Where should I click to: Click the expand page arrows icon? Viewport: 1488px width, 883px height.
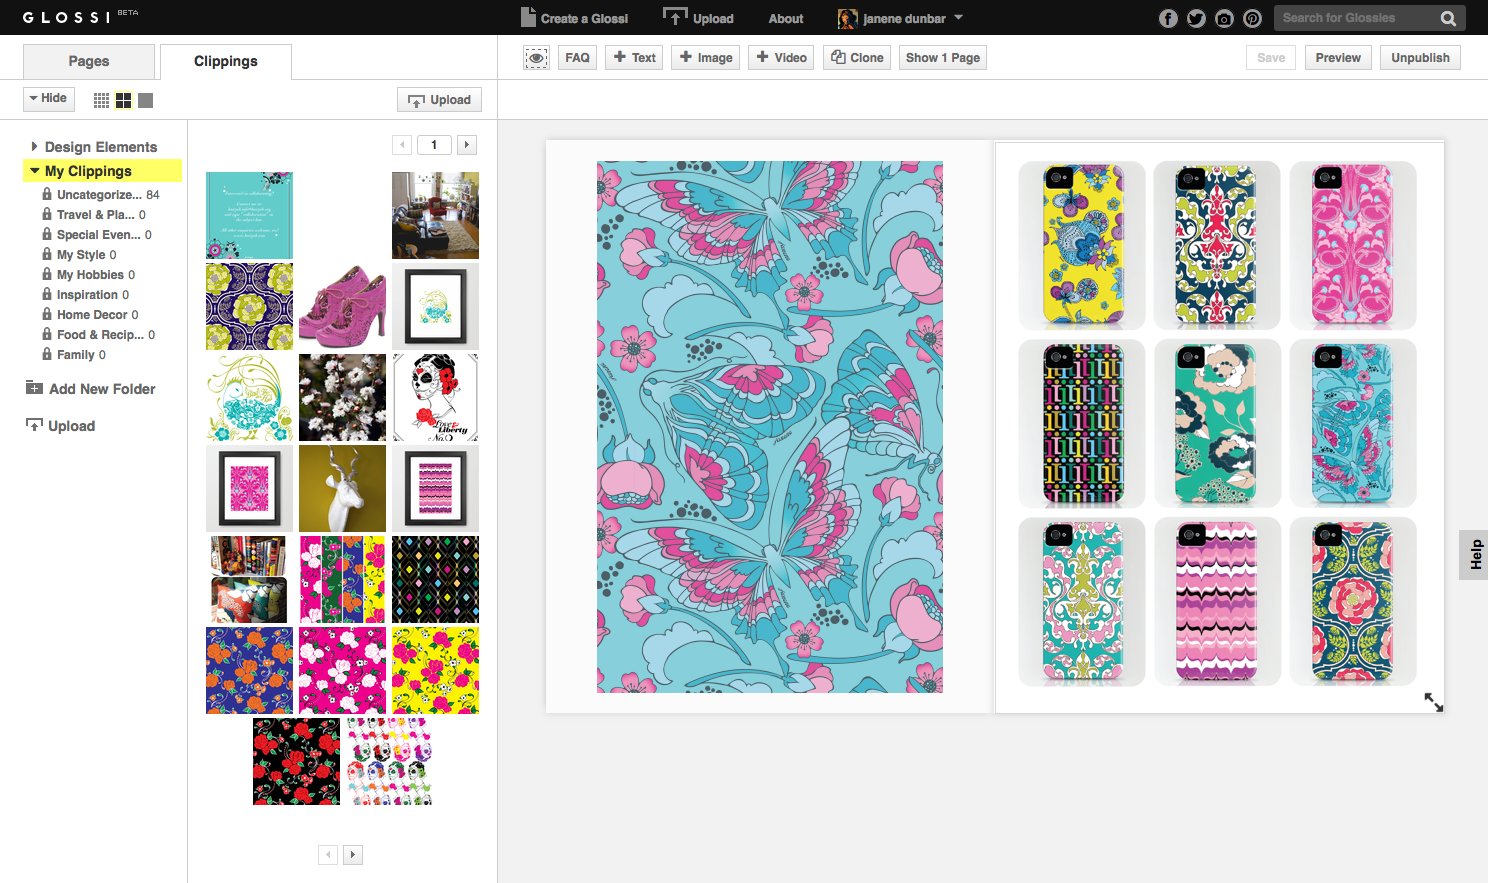click(1433, 702)
